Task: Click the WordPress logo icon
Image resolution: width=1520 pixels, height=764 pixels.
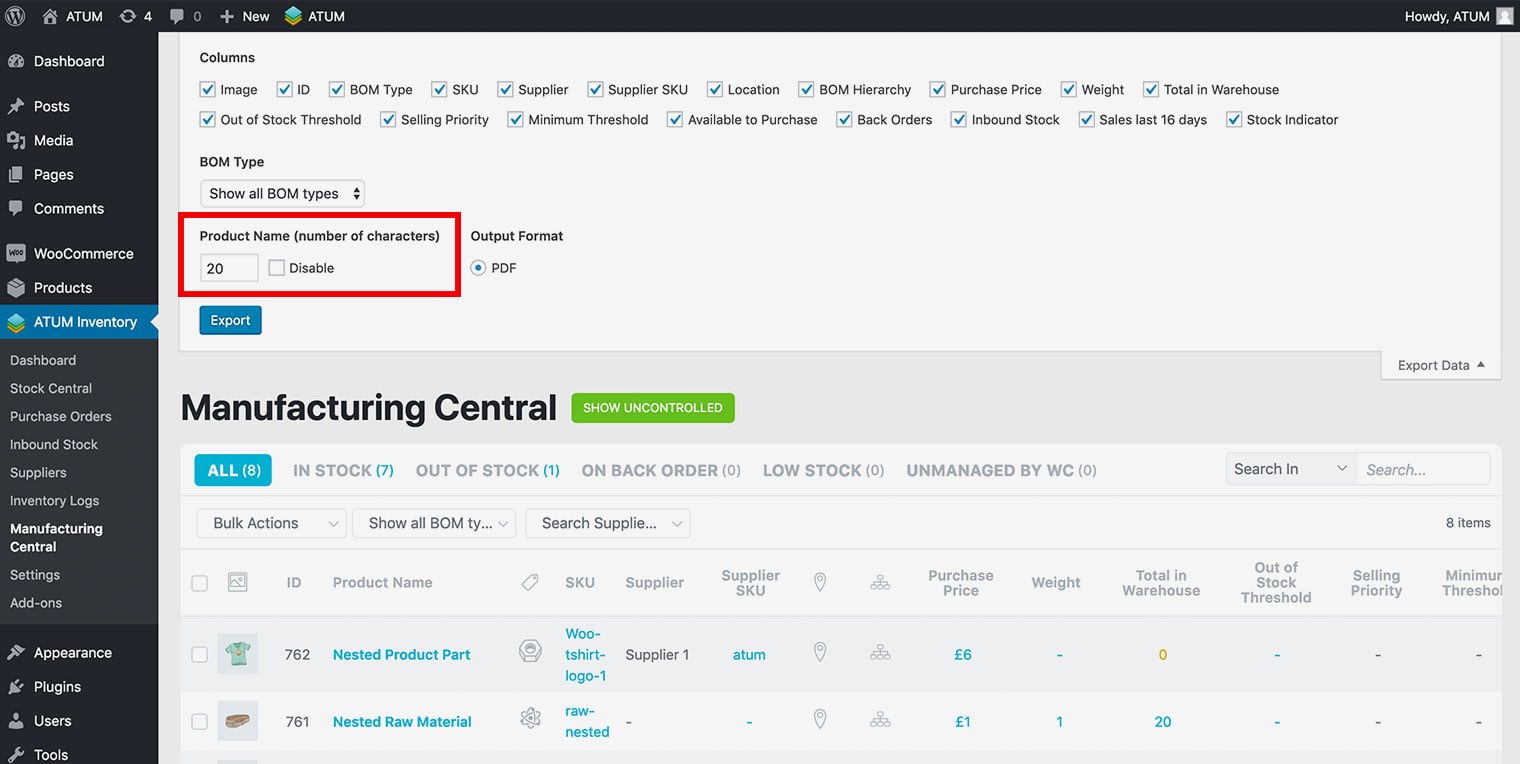Action: (x=15, y=16)
